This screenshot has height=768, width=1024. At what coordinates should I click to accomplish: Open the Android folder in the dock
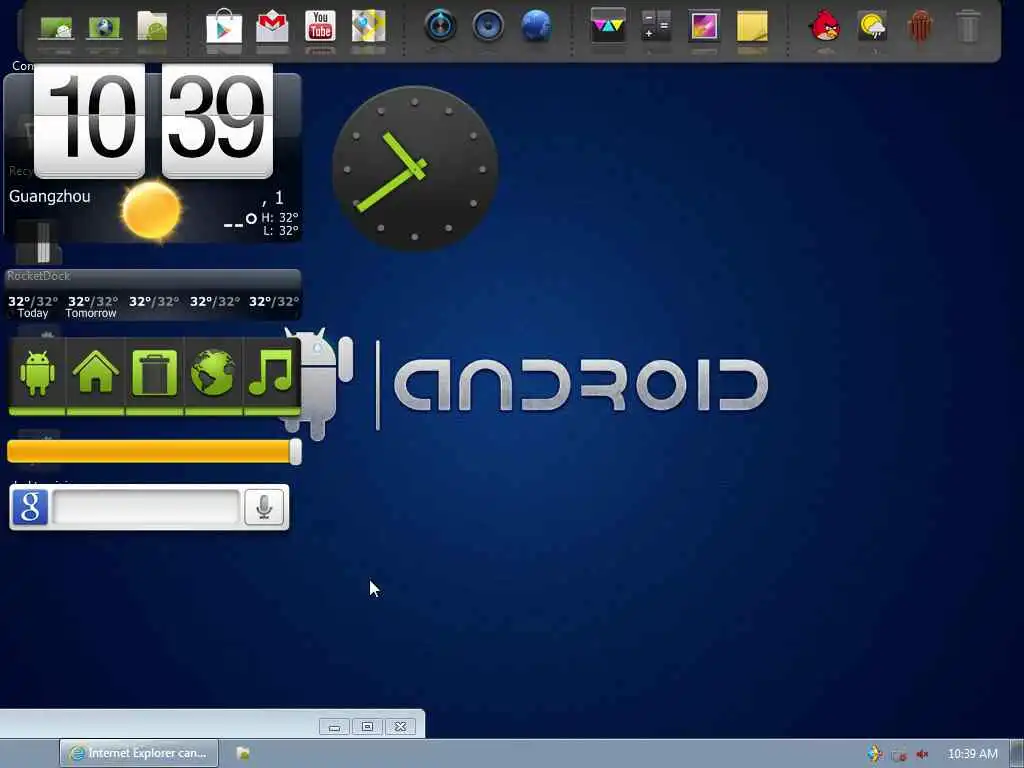point(152,26)
